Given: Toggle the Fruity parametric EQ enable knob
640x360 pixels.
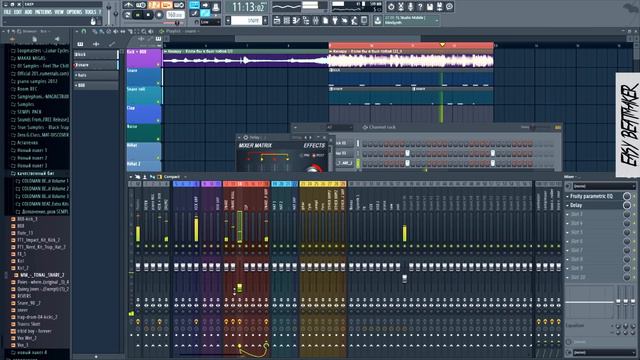Looking at the screenshot, I should click(627, 196).
